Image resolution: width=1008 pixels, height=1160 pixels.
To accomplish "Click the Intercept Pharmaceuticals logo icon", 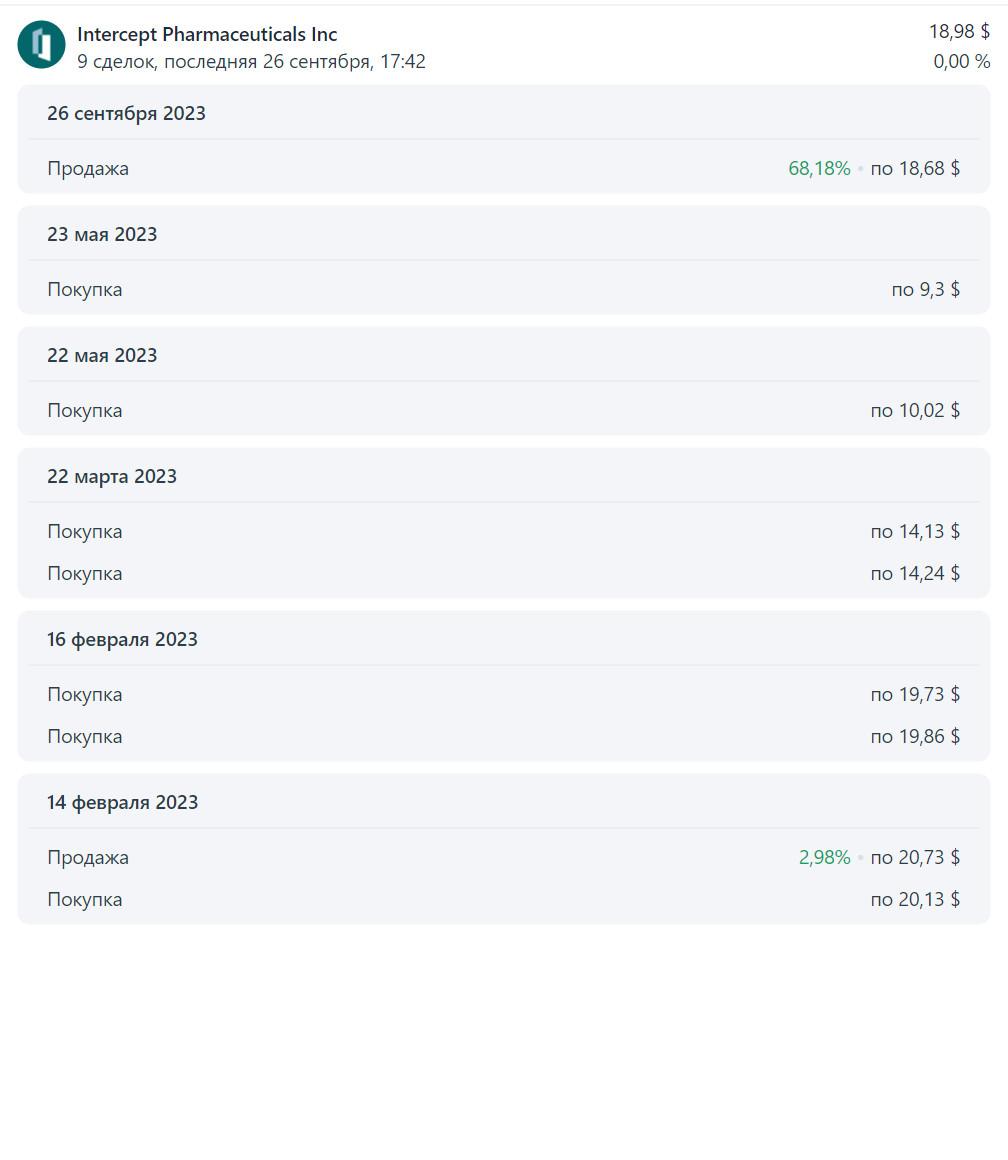I will [41, 45].
